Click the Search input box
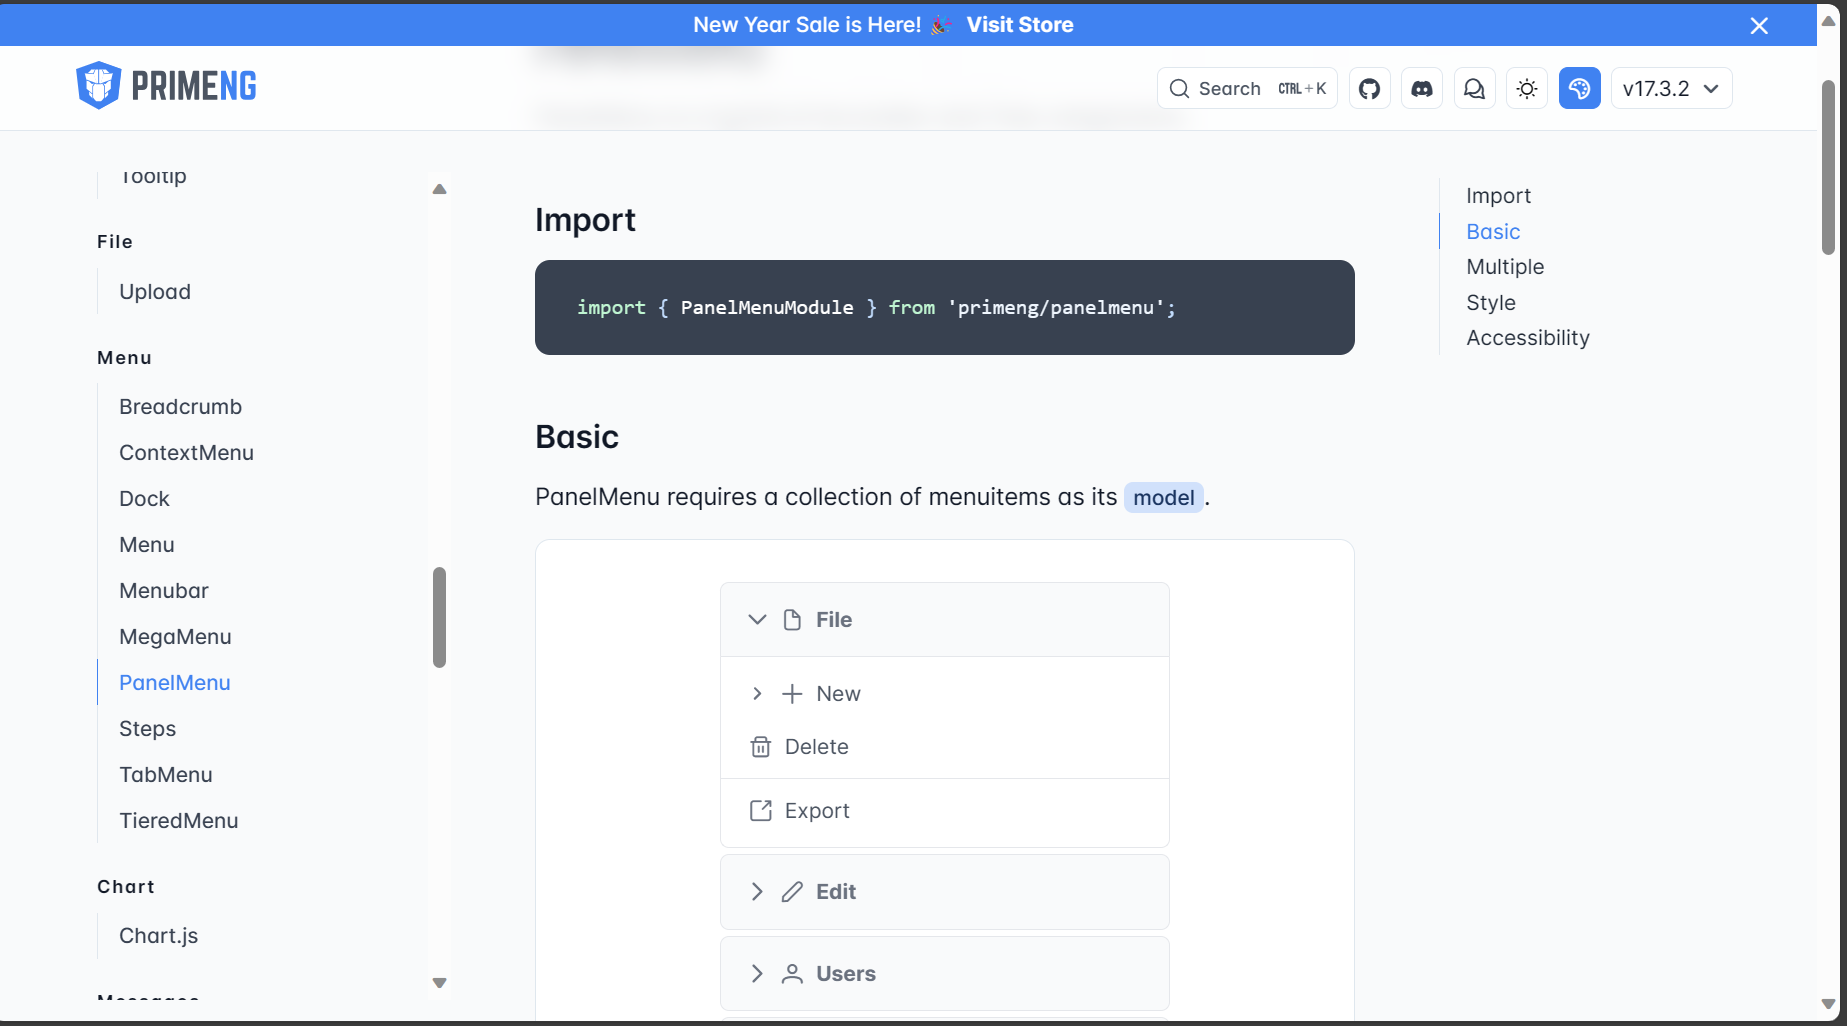The image size is (1847, 1026). point(1247,88)
